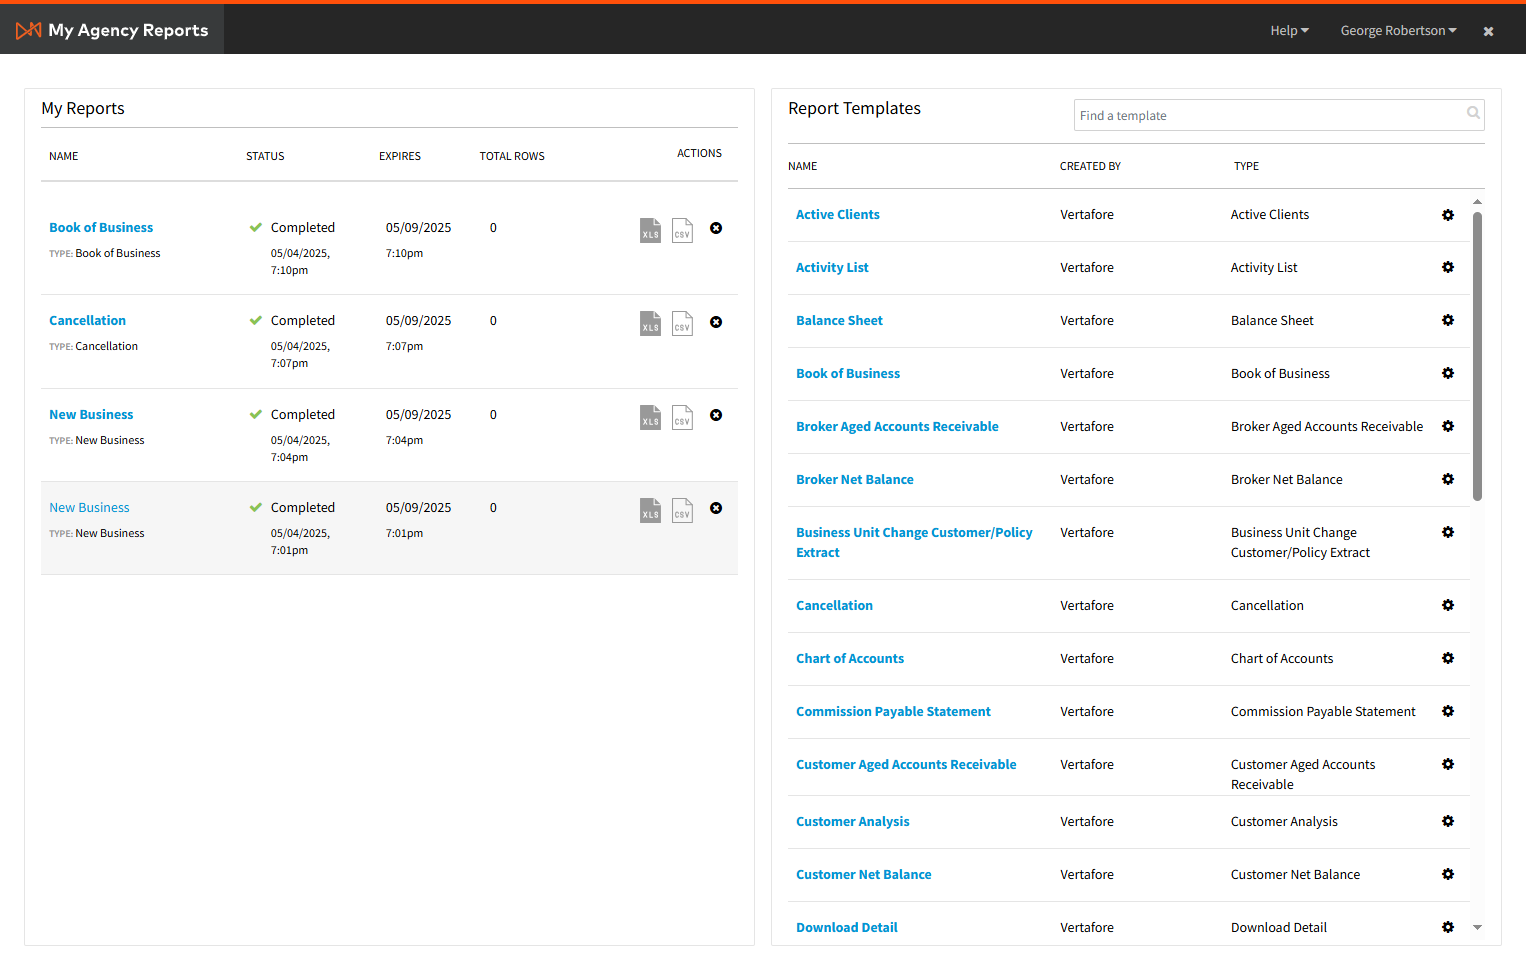The height and width of the screenshot is (962, 1526).
Task: Open gear settings for Broker Net Balance template
Action: pos(1448,479)
